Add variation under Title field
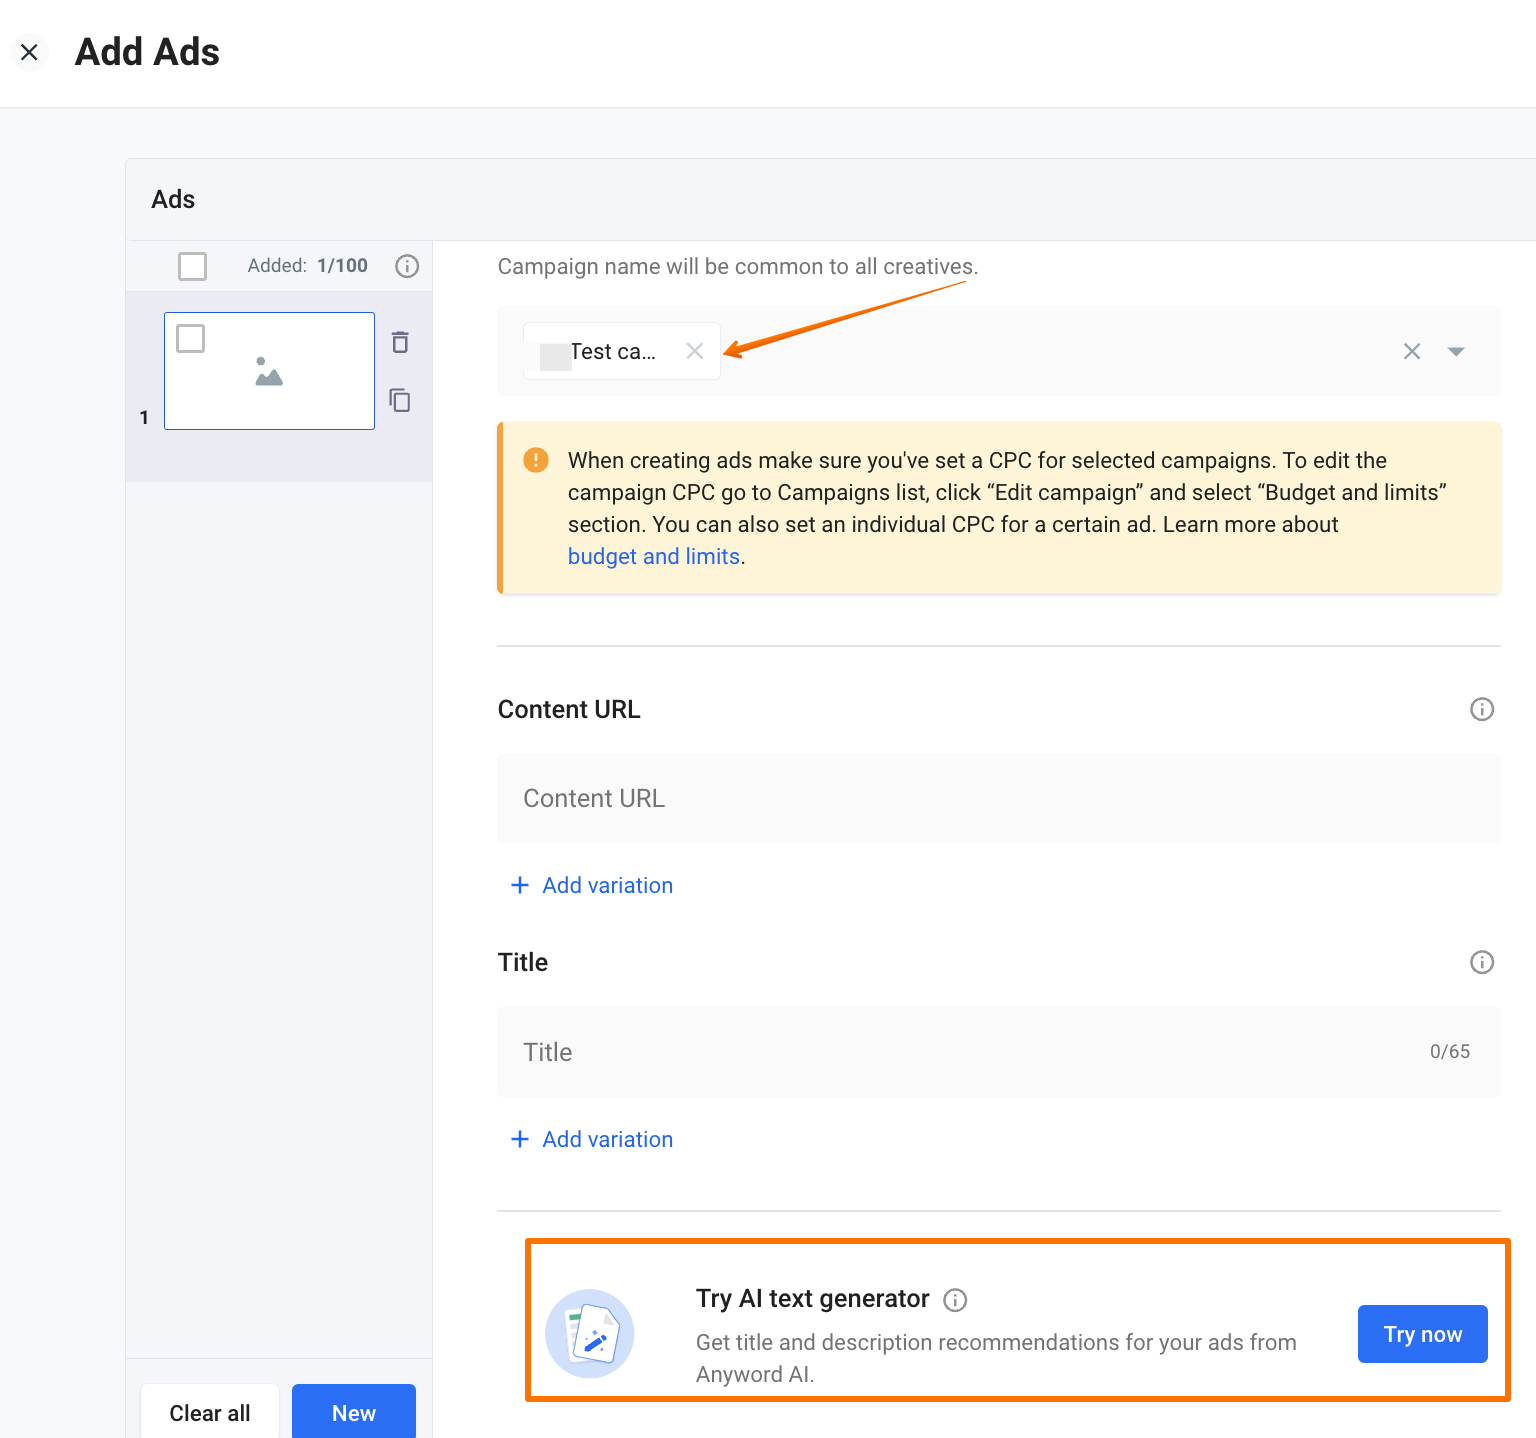 592,1139
